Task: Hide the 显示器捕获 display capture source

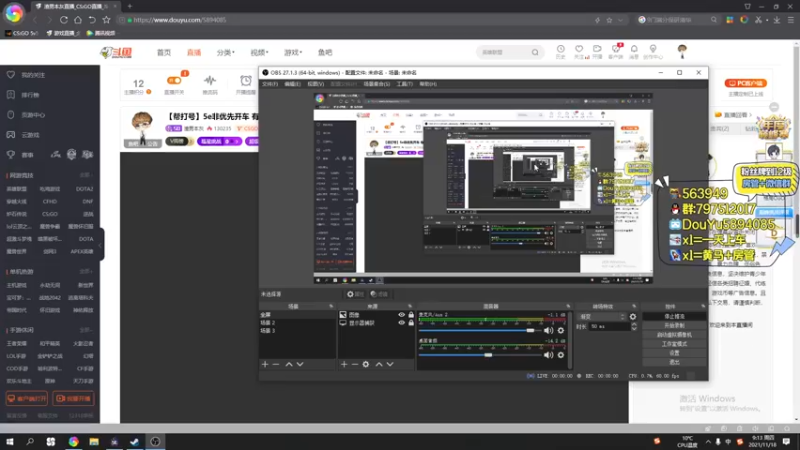Action: pos(402,323)
